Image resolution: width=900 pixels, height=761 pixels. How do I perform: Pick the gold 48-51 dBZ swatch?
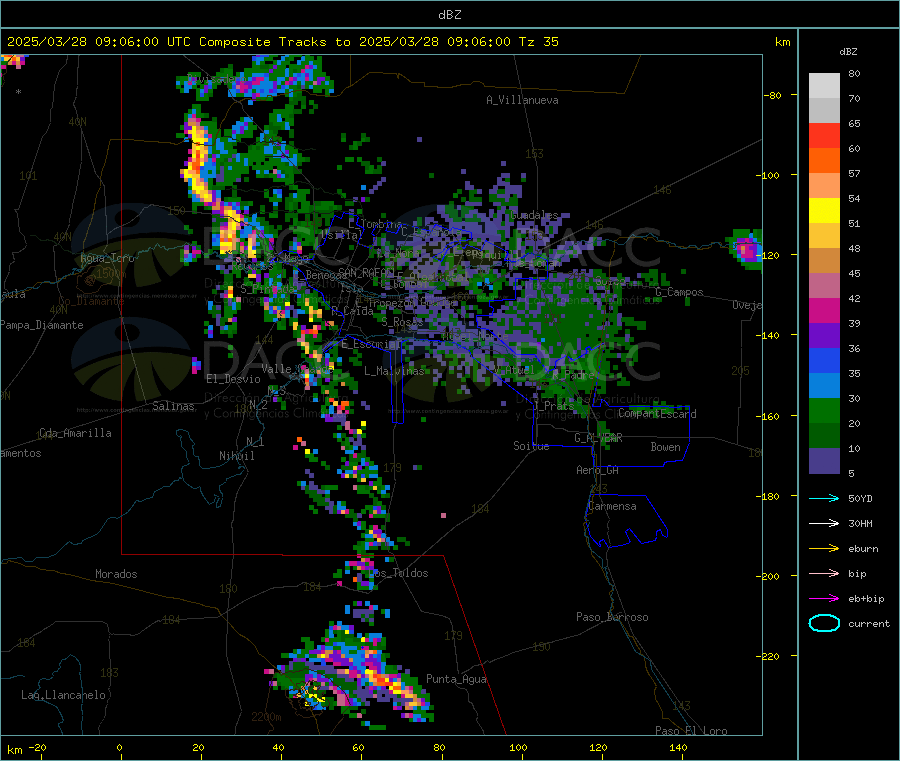click(824, 236)
